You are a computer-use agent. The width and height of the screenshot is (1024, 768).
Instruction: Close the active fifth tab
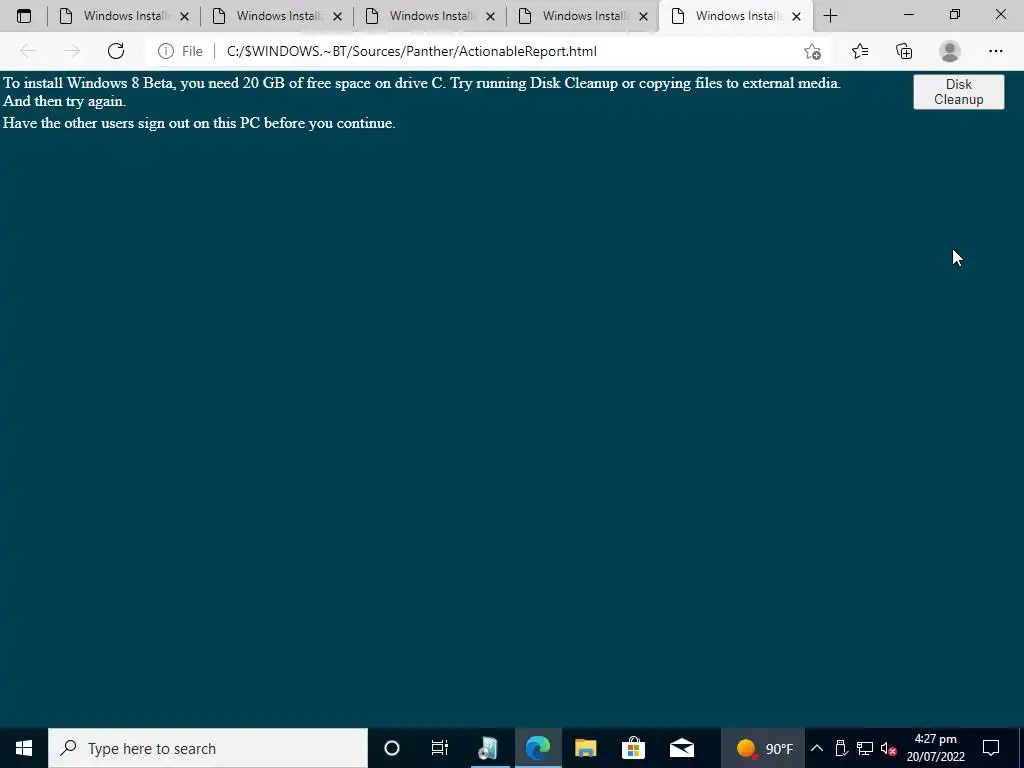click(x=796, y=16)
